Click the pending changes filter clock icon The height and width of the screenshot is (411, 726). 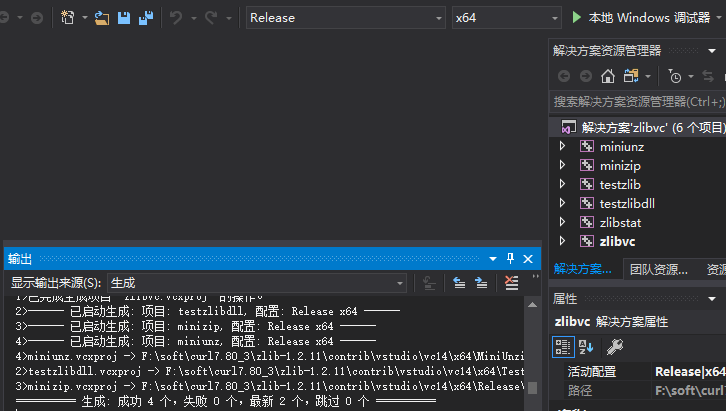pos(675,76)
